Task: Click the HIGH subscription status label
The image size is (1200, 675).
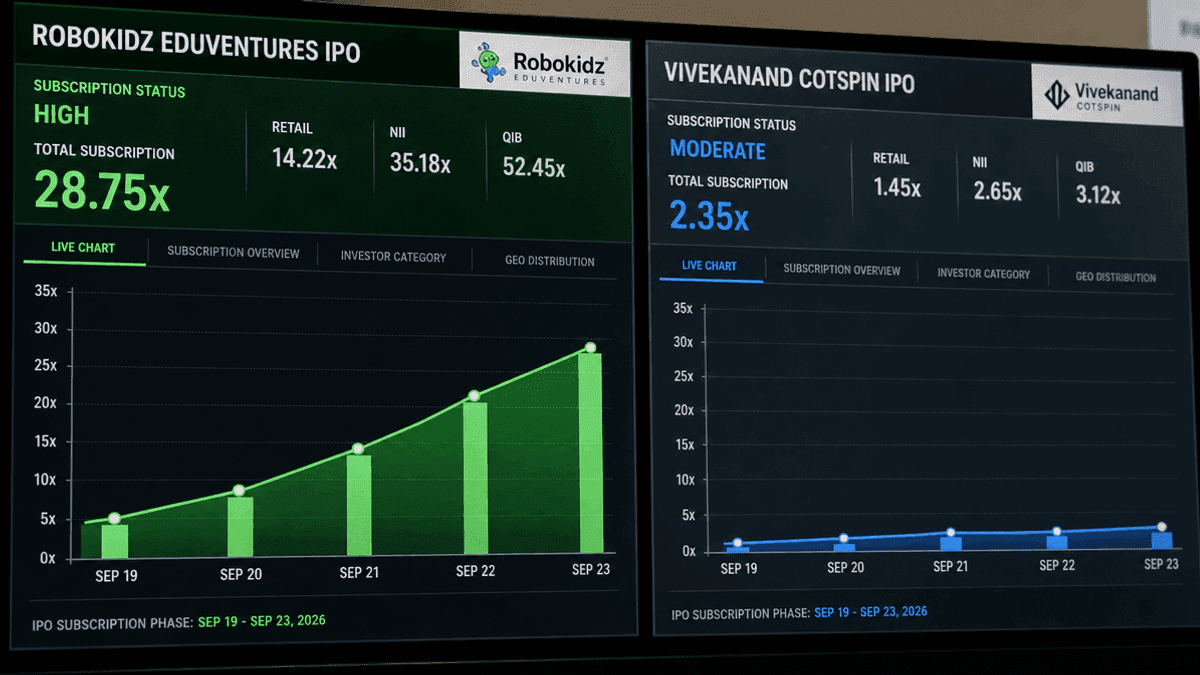Action: 62,115
